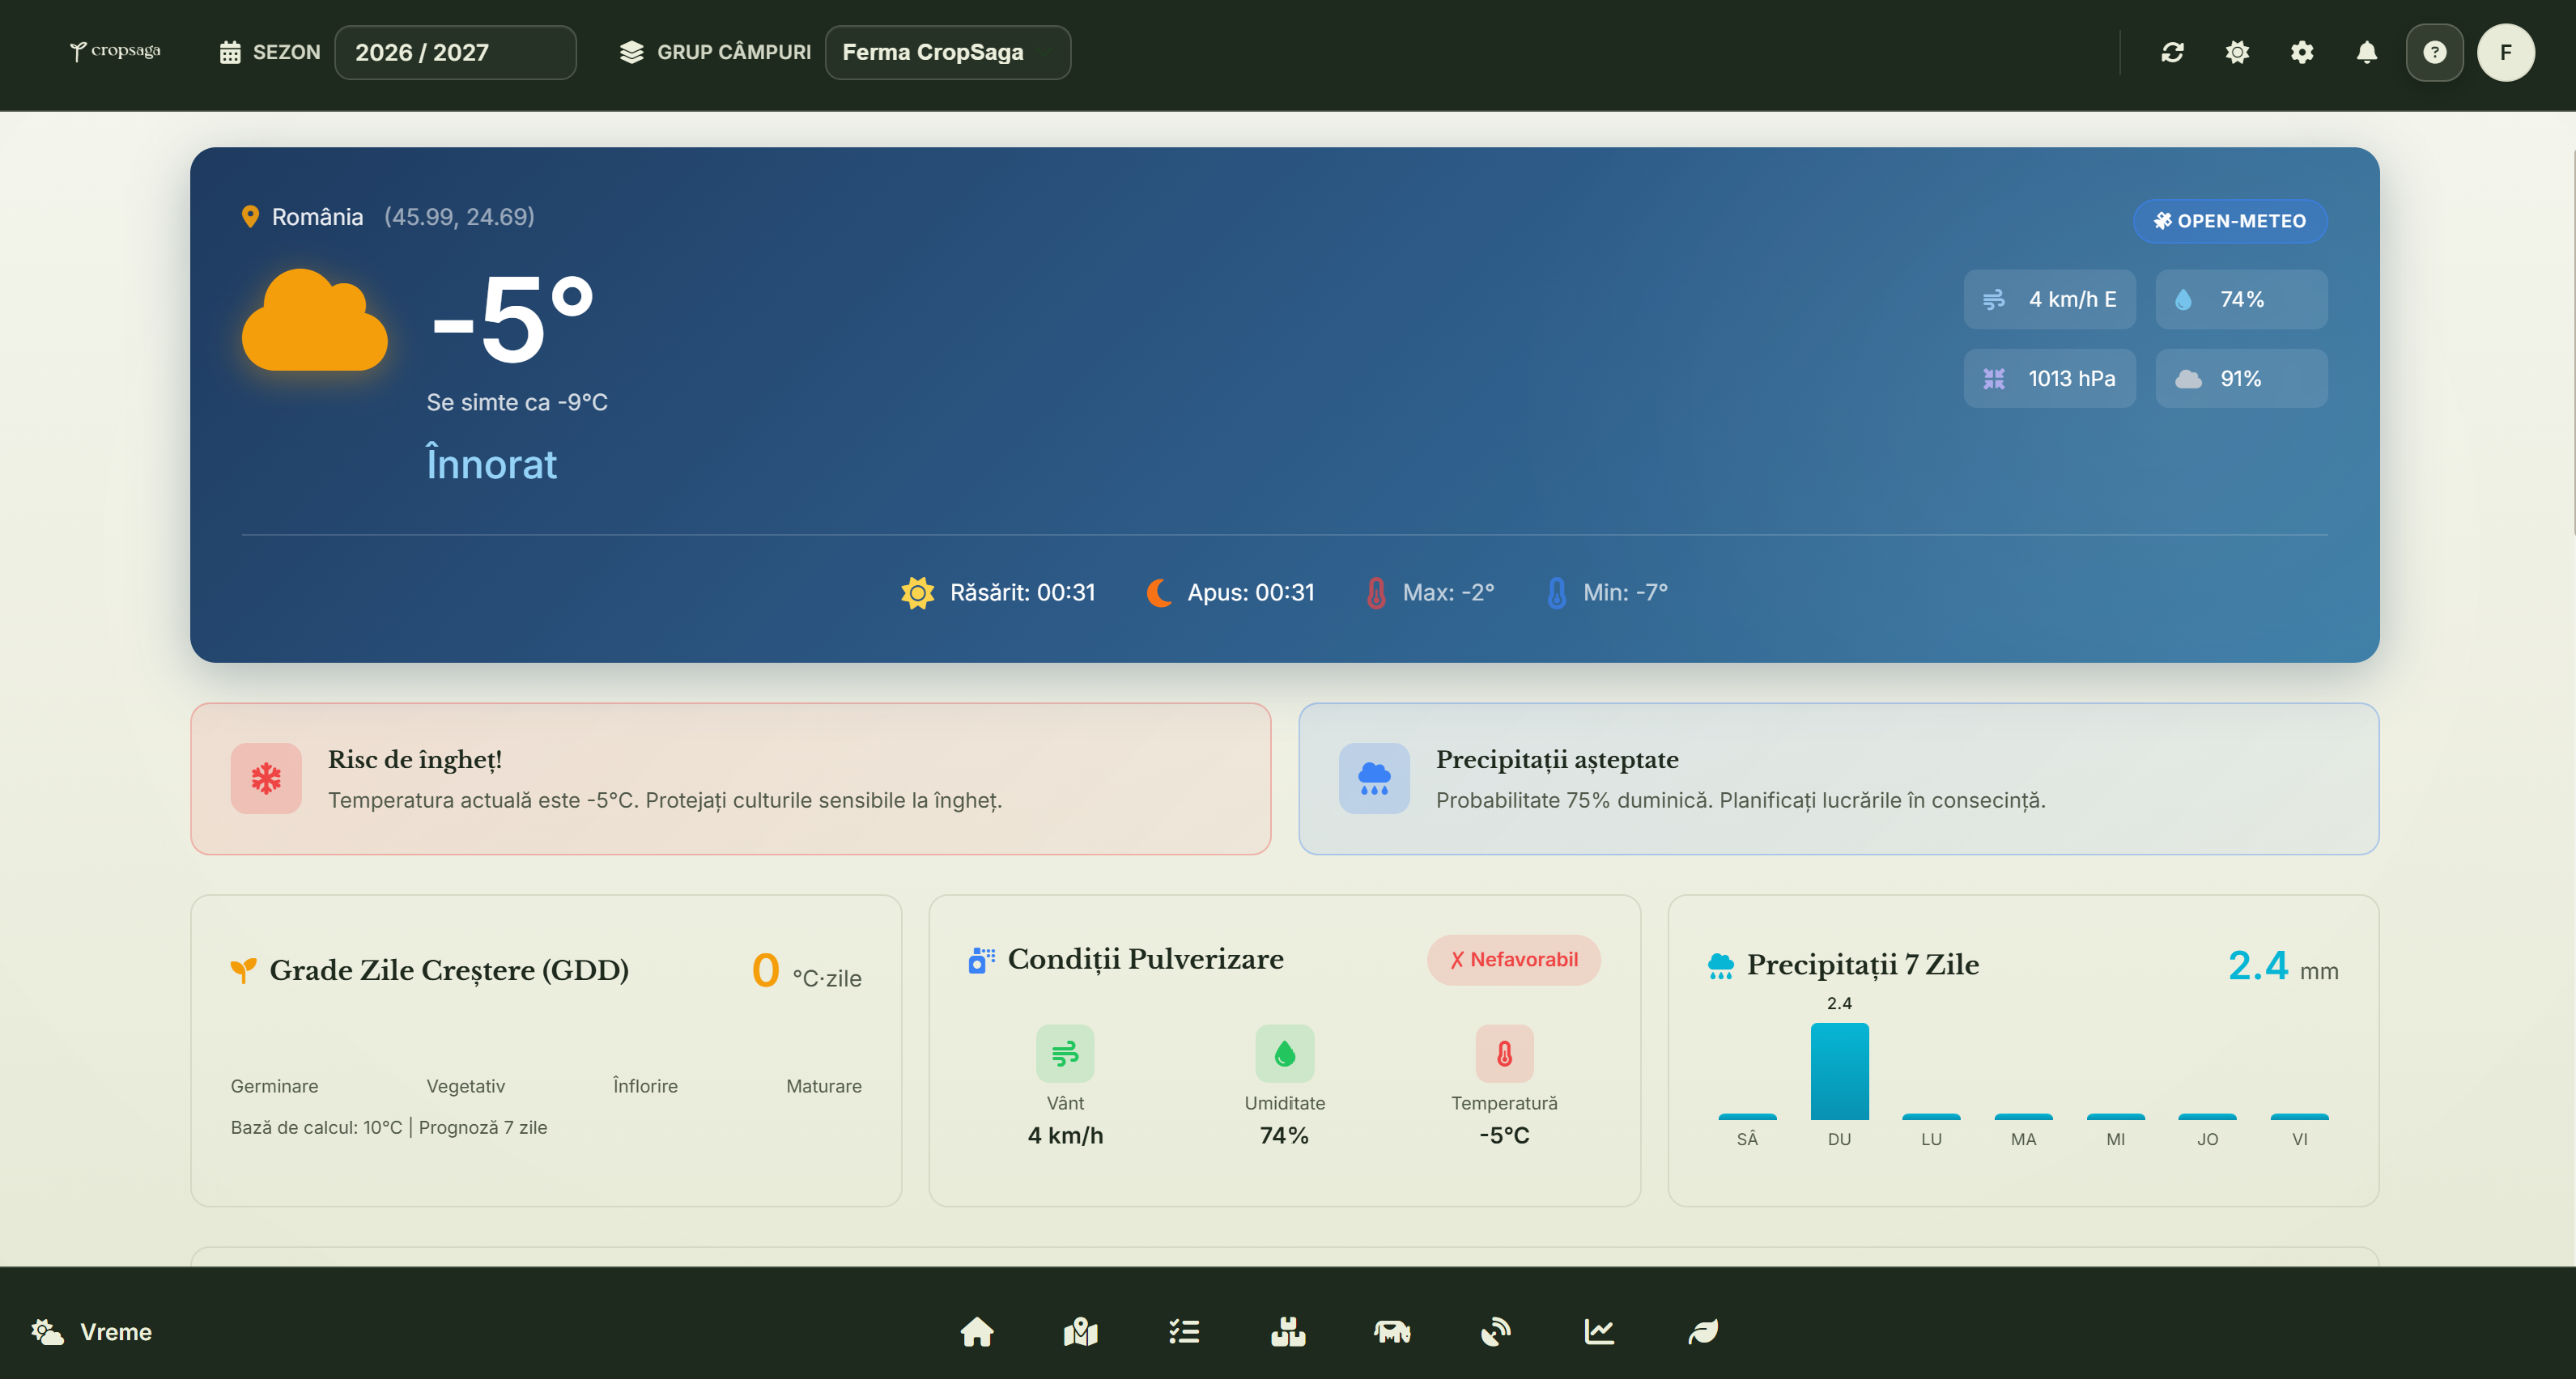
Task: Toggle light/dark theme sun icon
Action: 2237,52
